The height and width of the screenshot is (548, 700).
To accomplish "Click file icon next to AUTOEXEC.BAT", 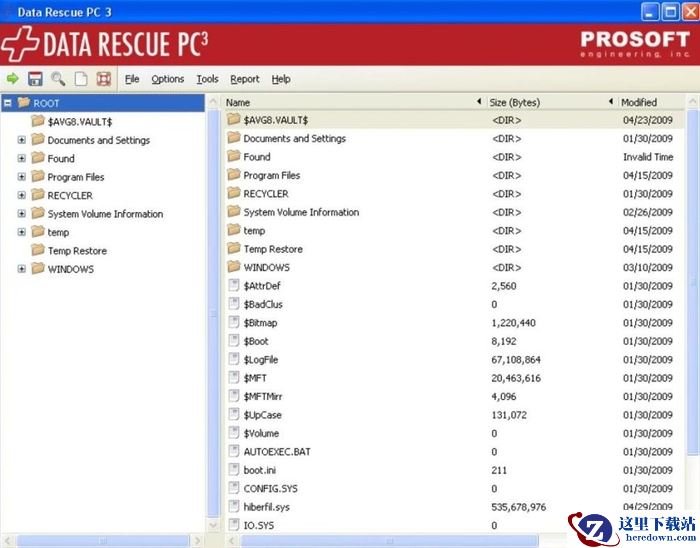I will (233, 451).
